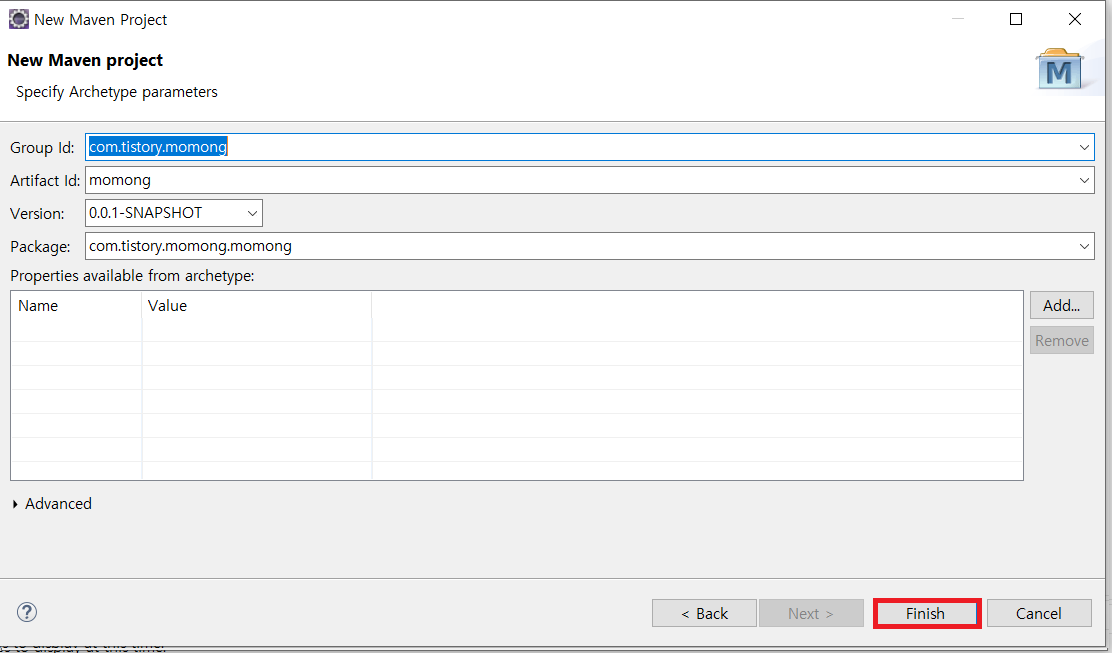Open the Package dropdown arrow
This screenshot has height=653, width=1112.
(x=1084, y=247)
